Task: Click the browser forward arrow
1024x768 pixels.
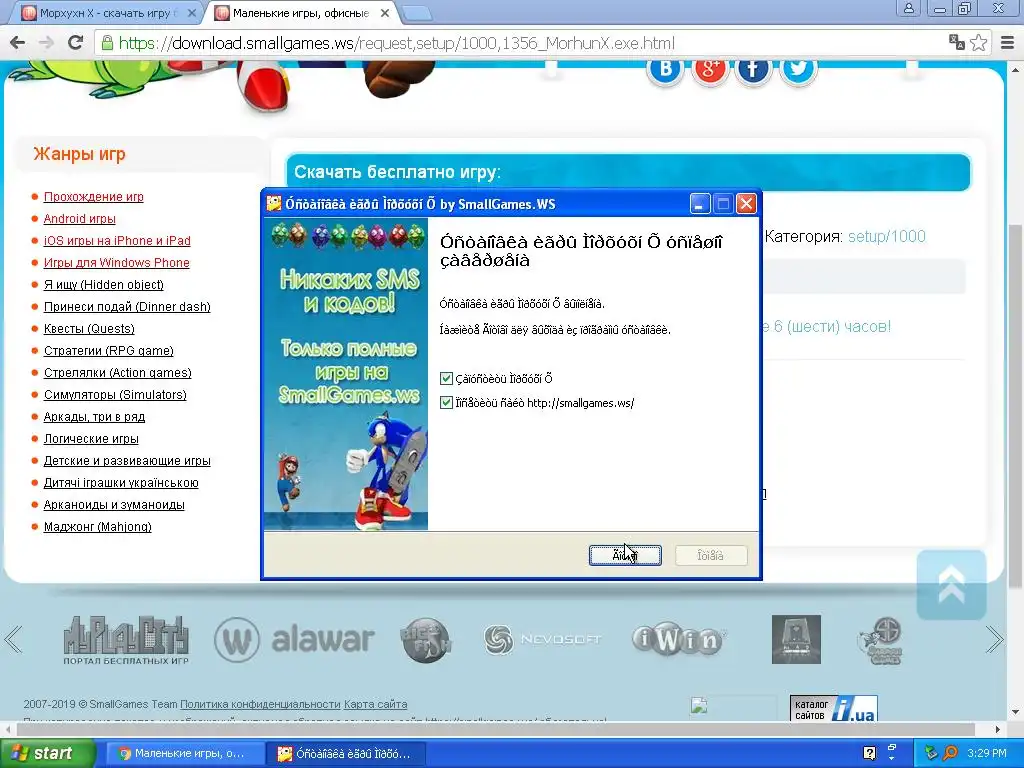Action: point(46,43)
